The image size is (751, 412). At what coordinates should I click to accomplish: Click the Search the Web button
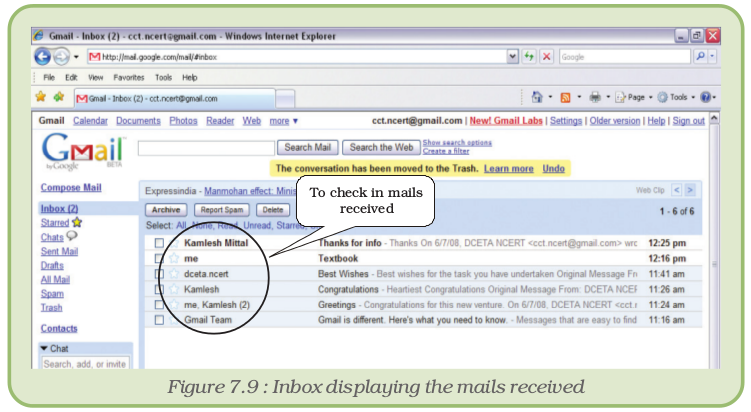click(x=381, y=148)
